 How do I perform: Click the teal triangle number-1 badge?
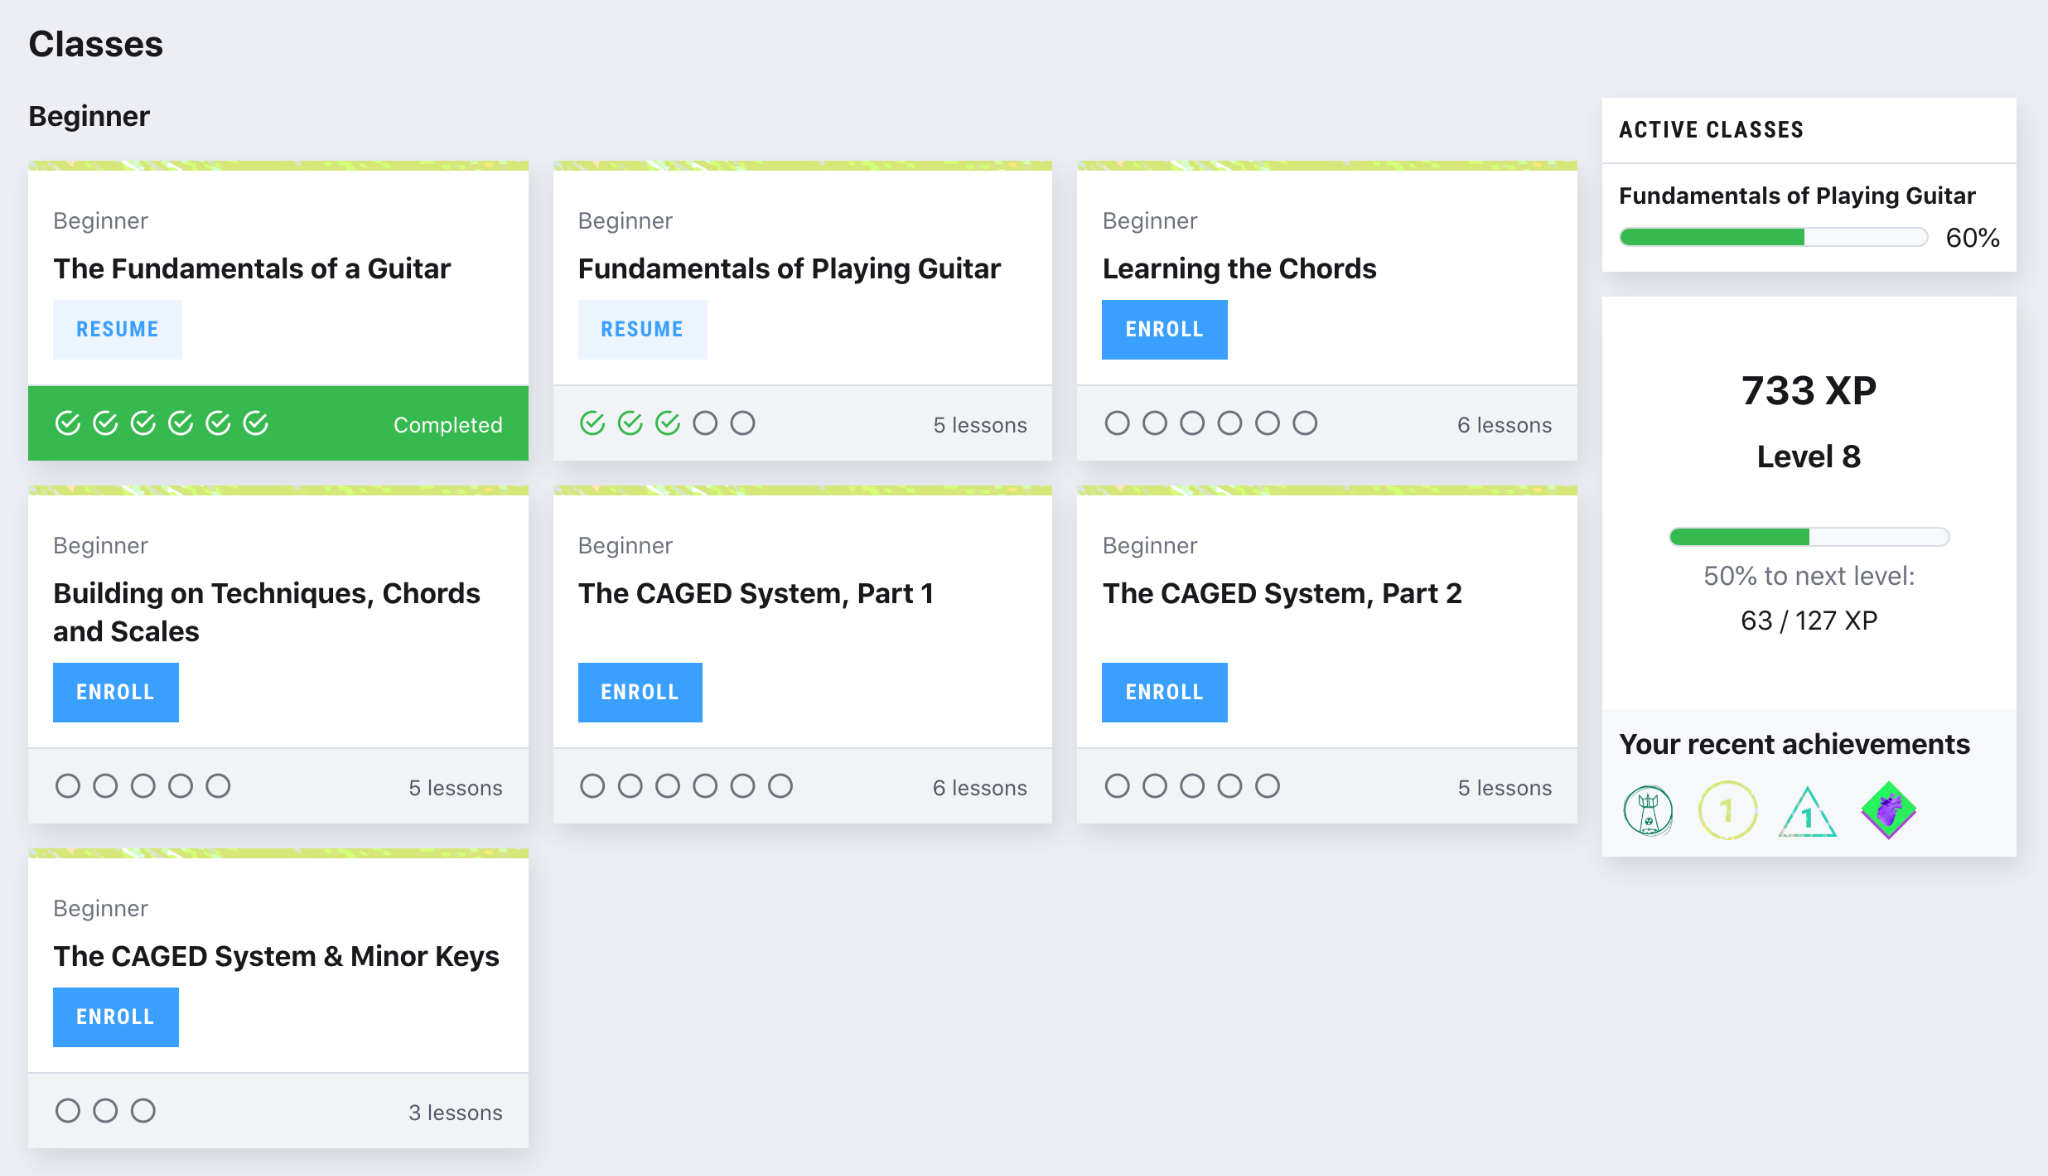[1807, 813]
